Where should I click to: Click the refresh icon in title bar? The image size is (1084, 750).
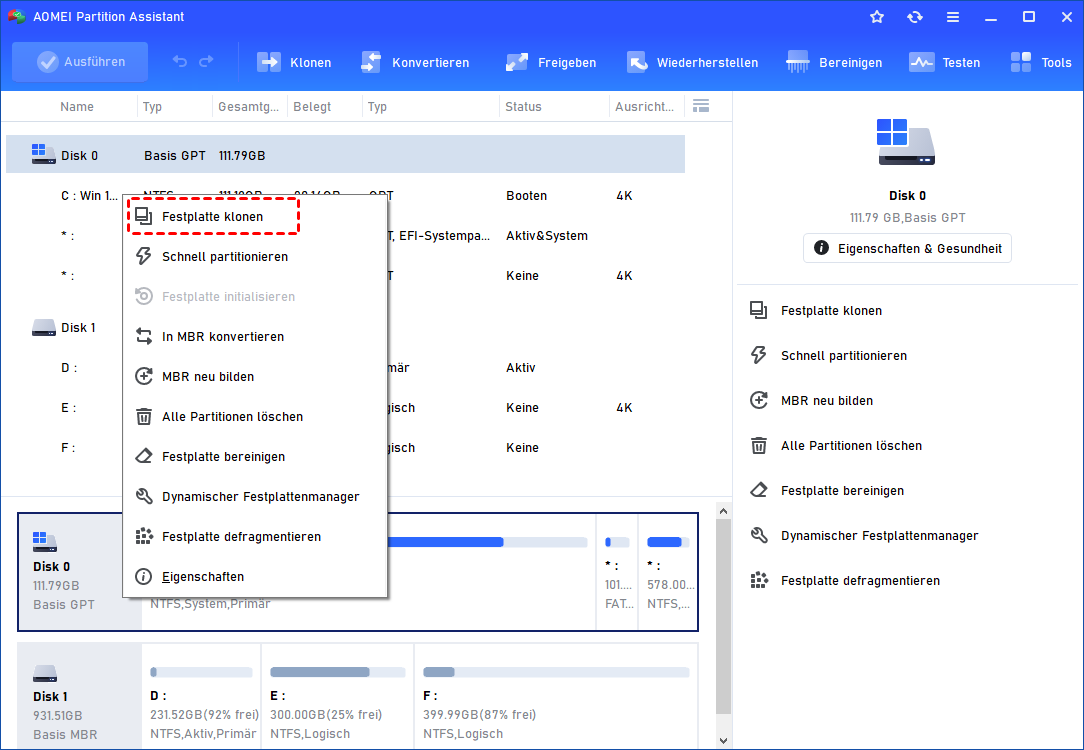[x=915, y=17]
